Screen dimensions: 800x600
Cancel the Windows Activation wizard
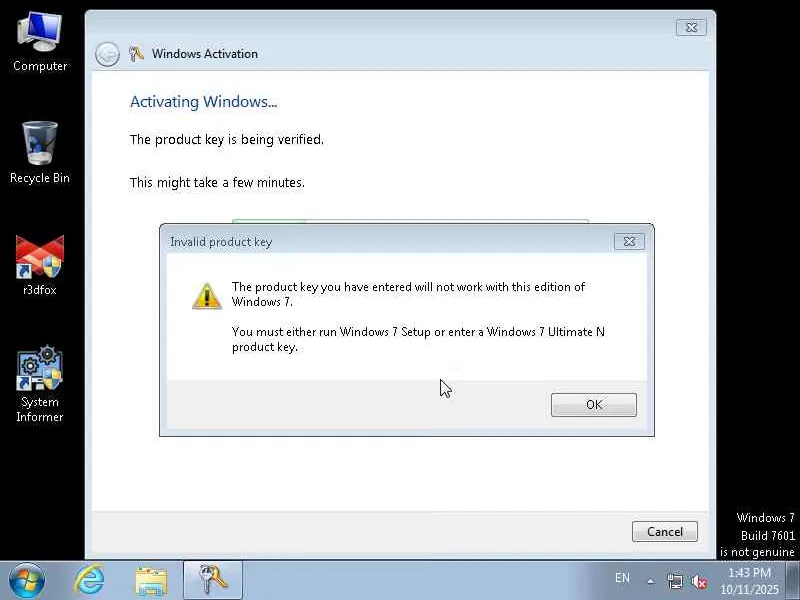click(x=664, y=532)
